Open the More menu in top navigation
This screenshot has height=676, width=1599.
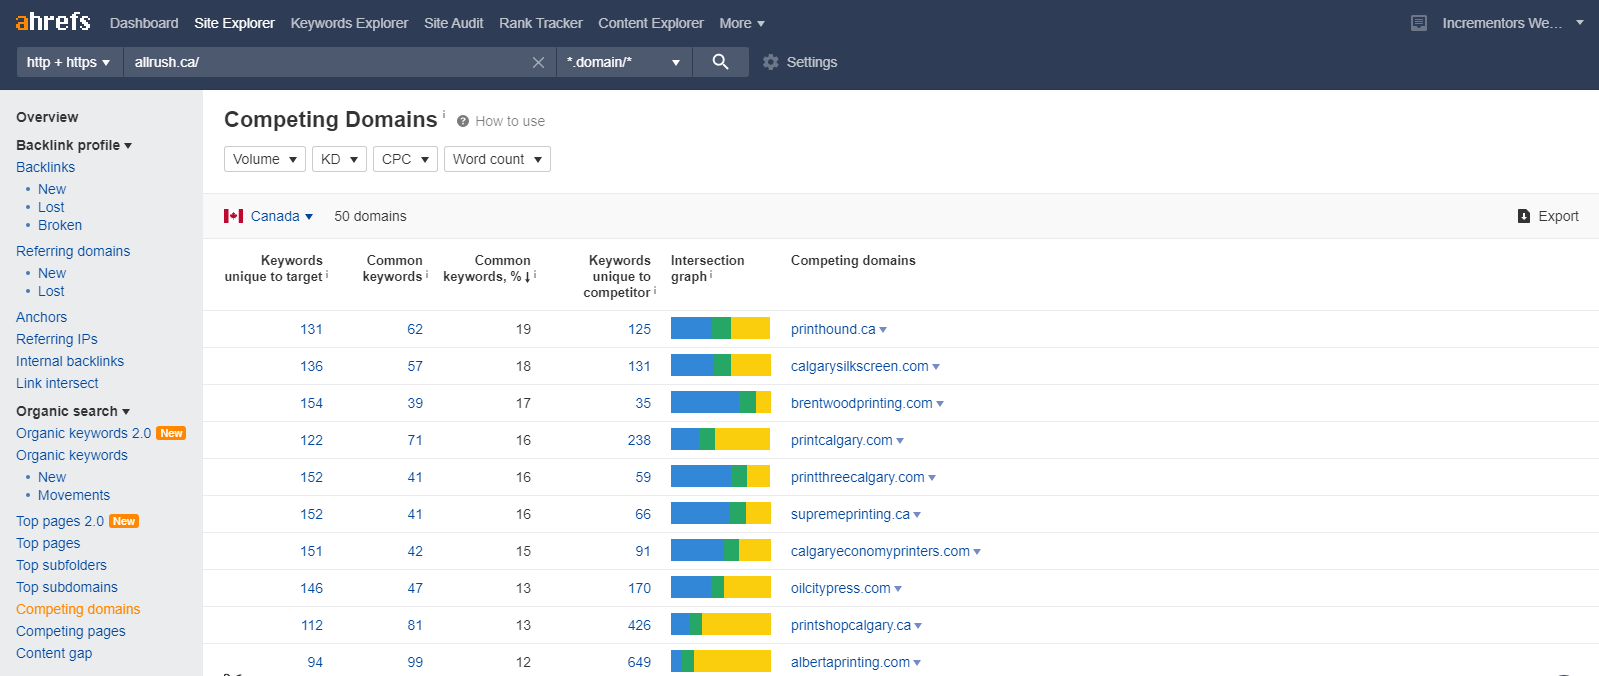click(742, 23)
